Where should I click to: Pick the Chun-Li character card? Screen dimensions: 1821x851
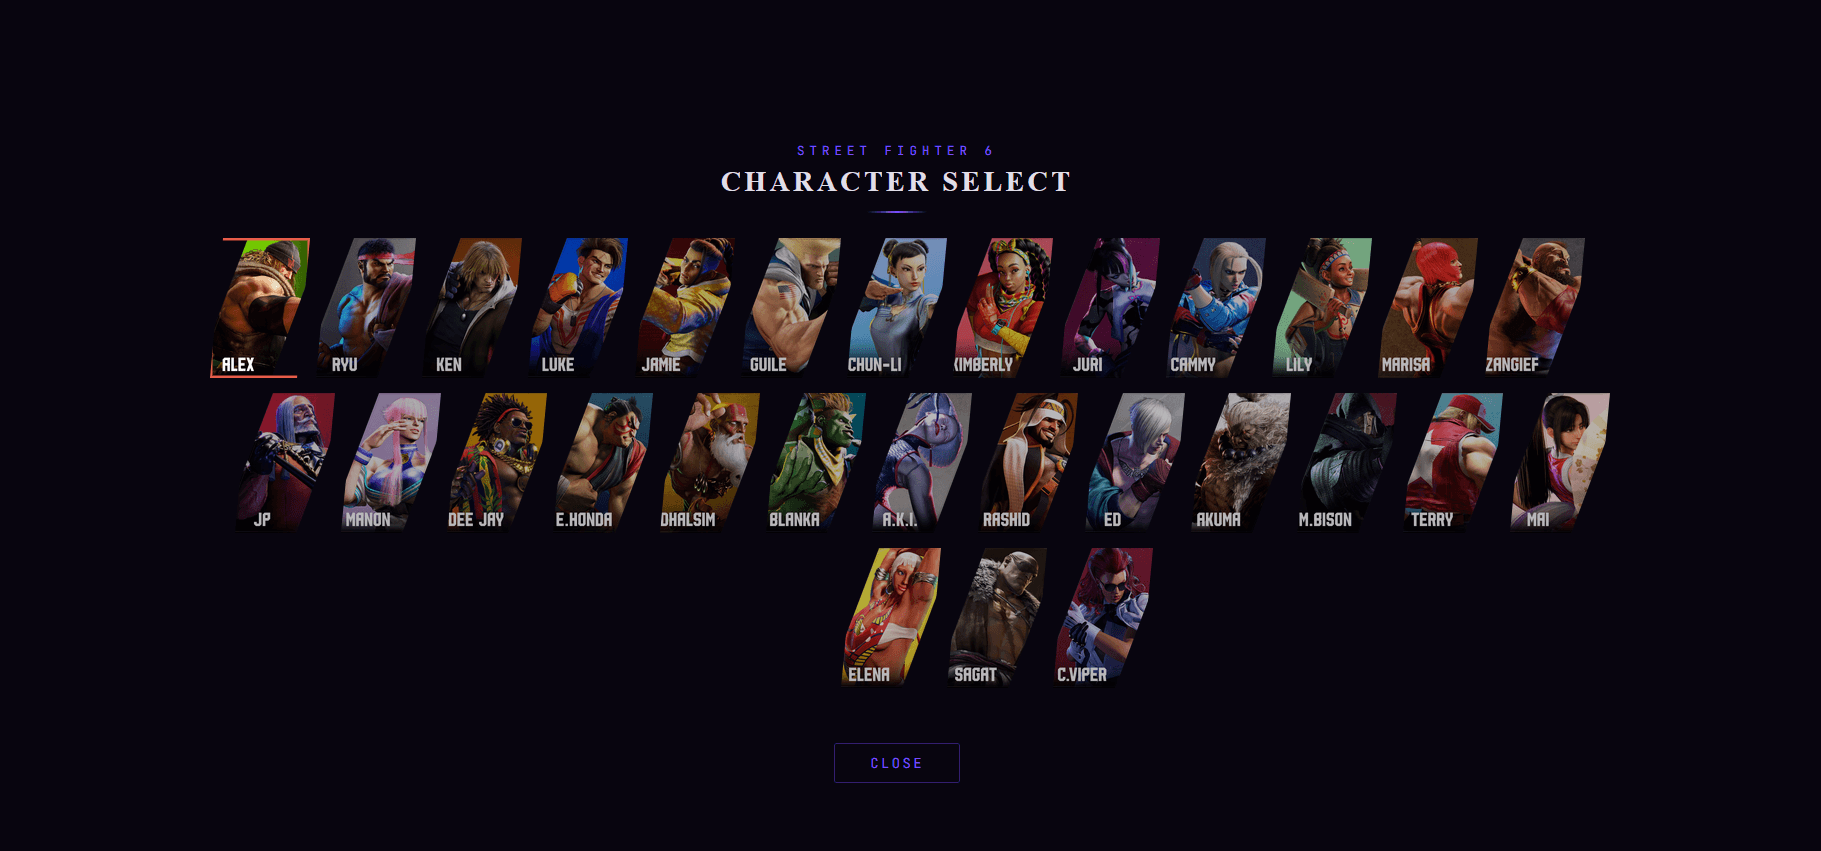[898, 307]
